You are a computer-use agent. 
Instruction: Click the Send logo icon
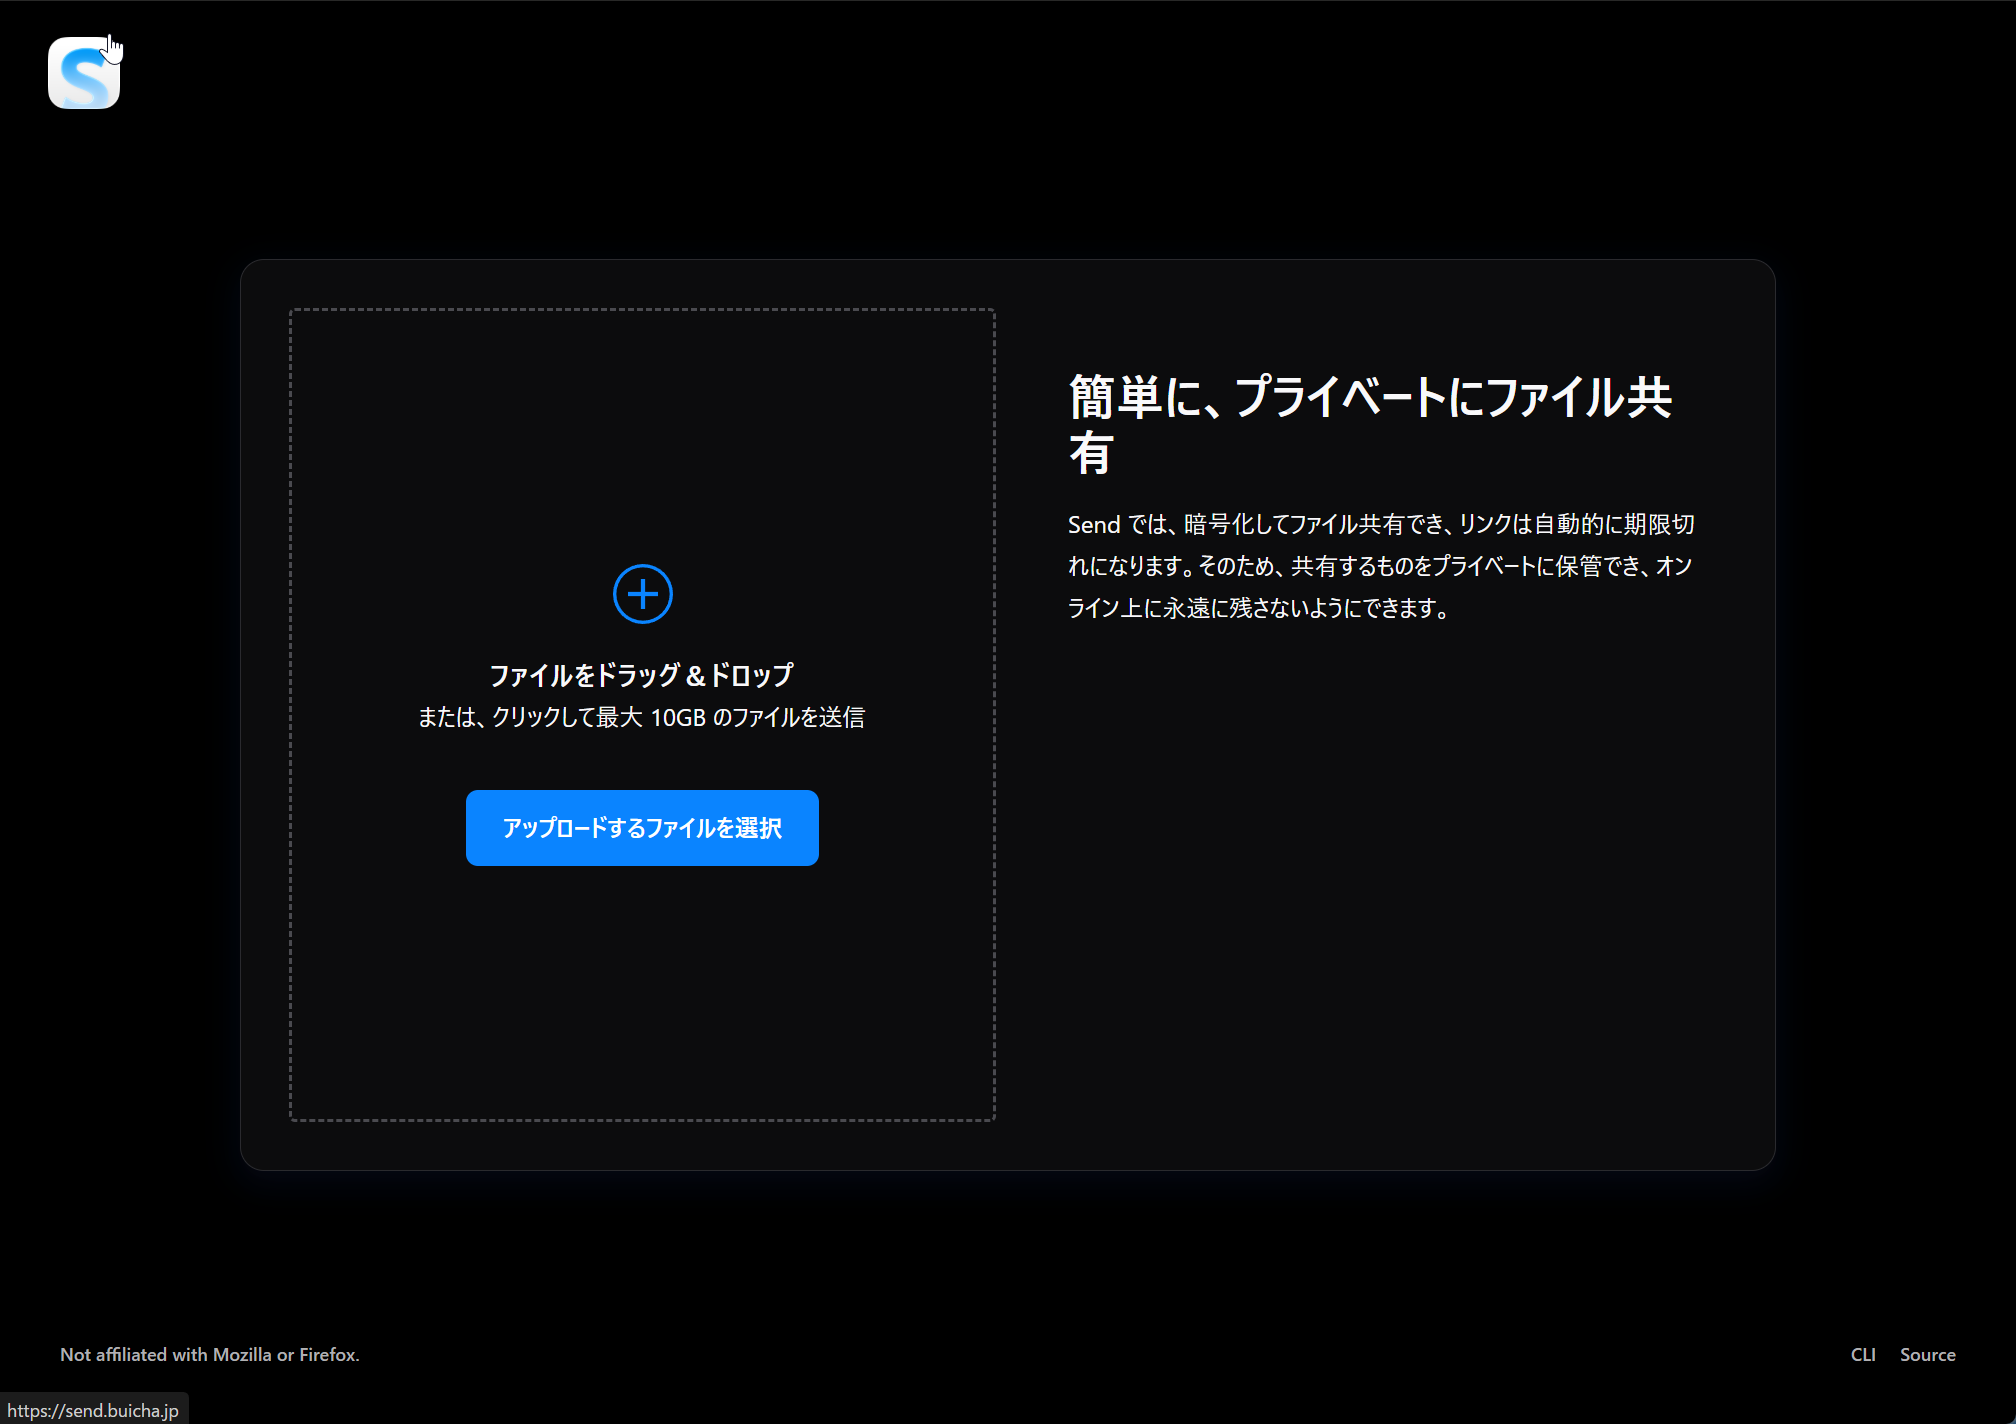84,73
